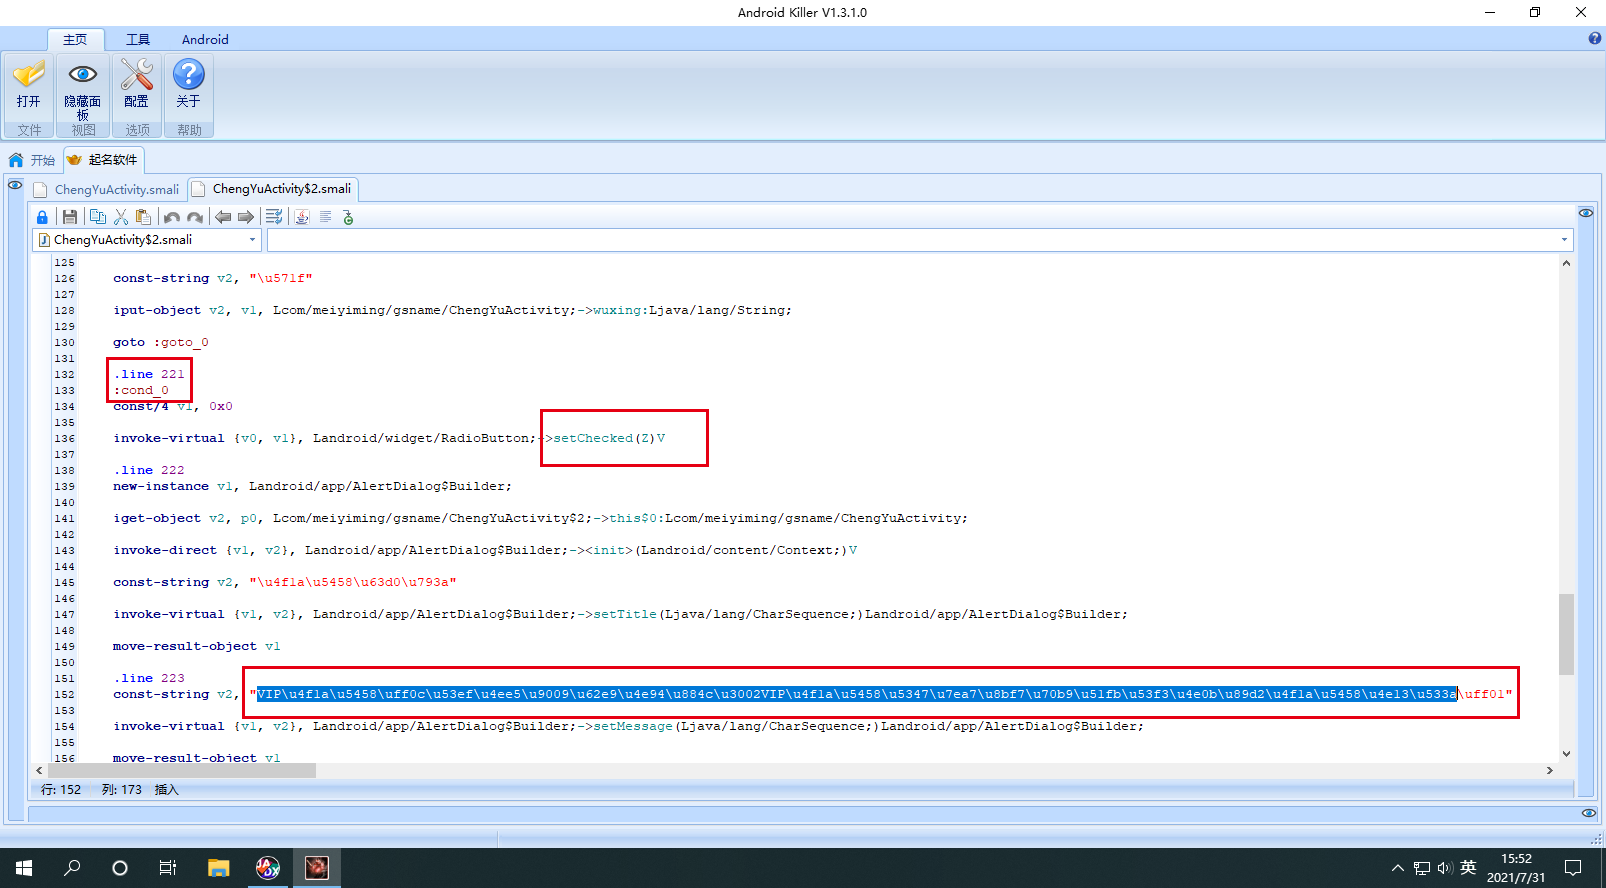Navigate back with the left arrow icon

click(223, 217)
